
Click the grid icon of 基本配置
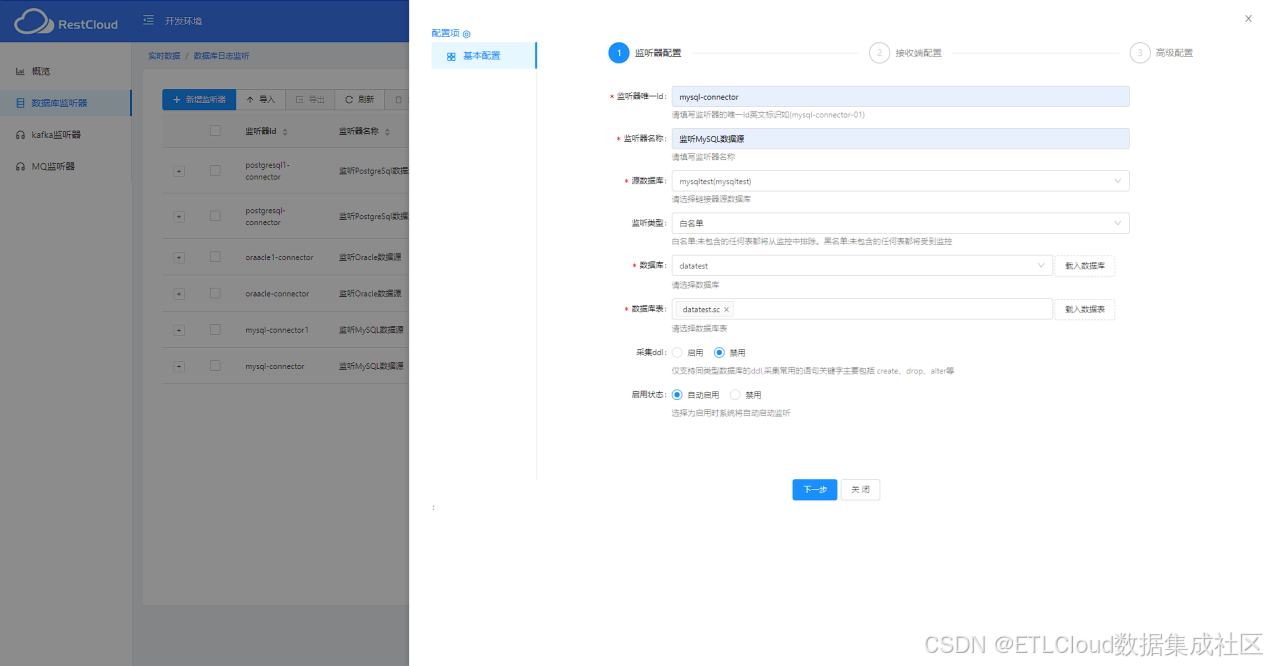tap(451, 56)
